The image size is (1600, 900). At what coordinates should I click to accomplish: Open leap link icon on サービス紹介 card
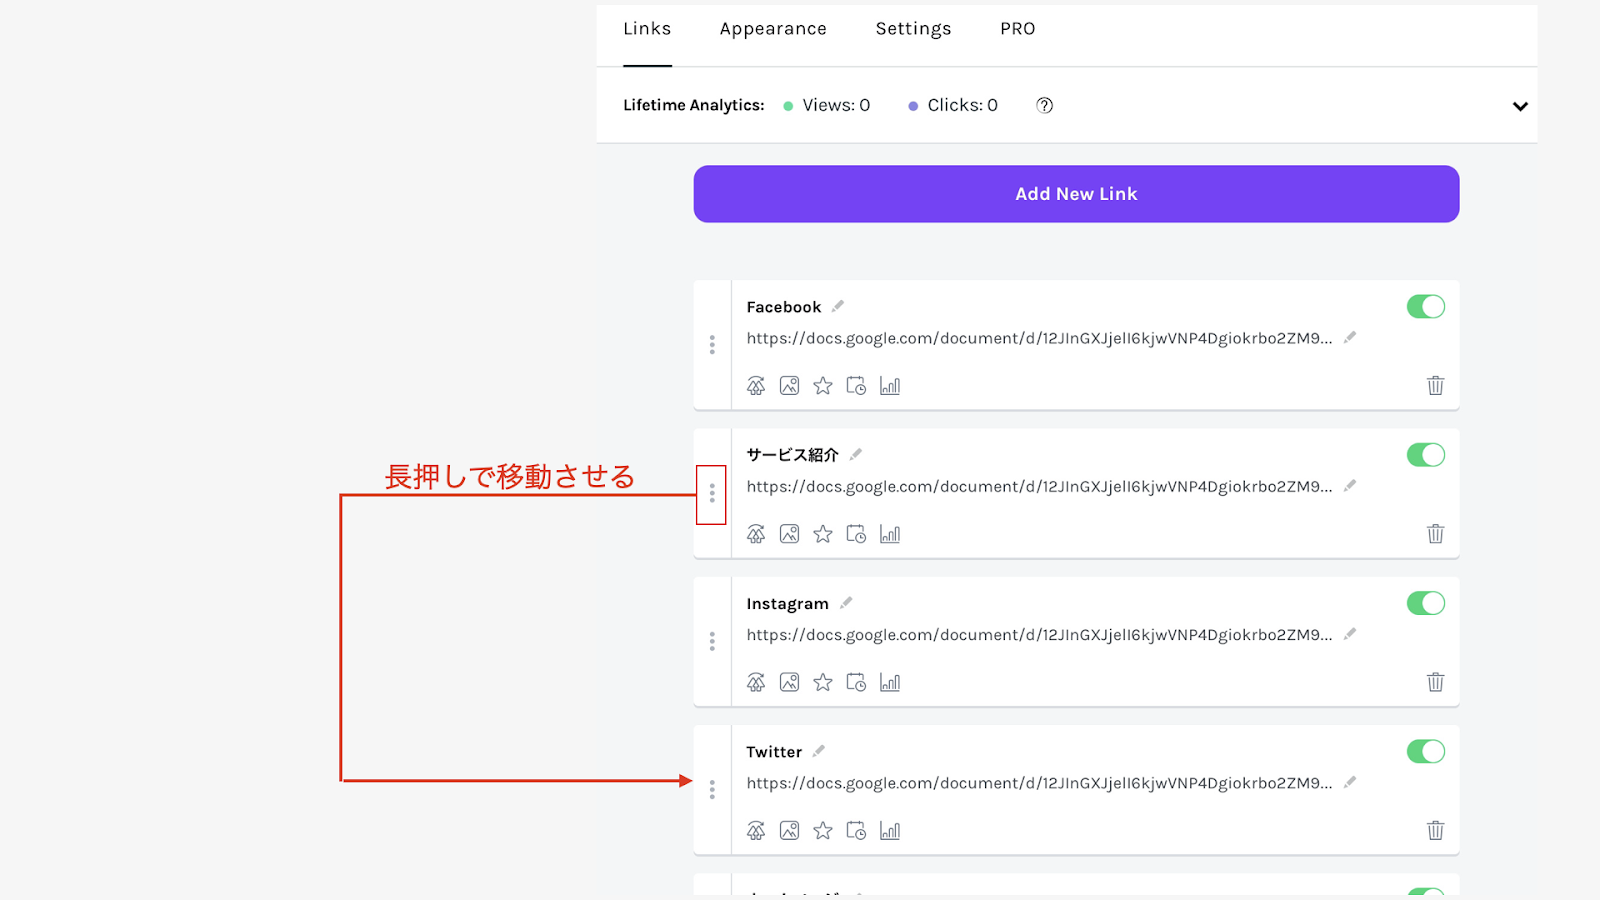[756, 534]
